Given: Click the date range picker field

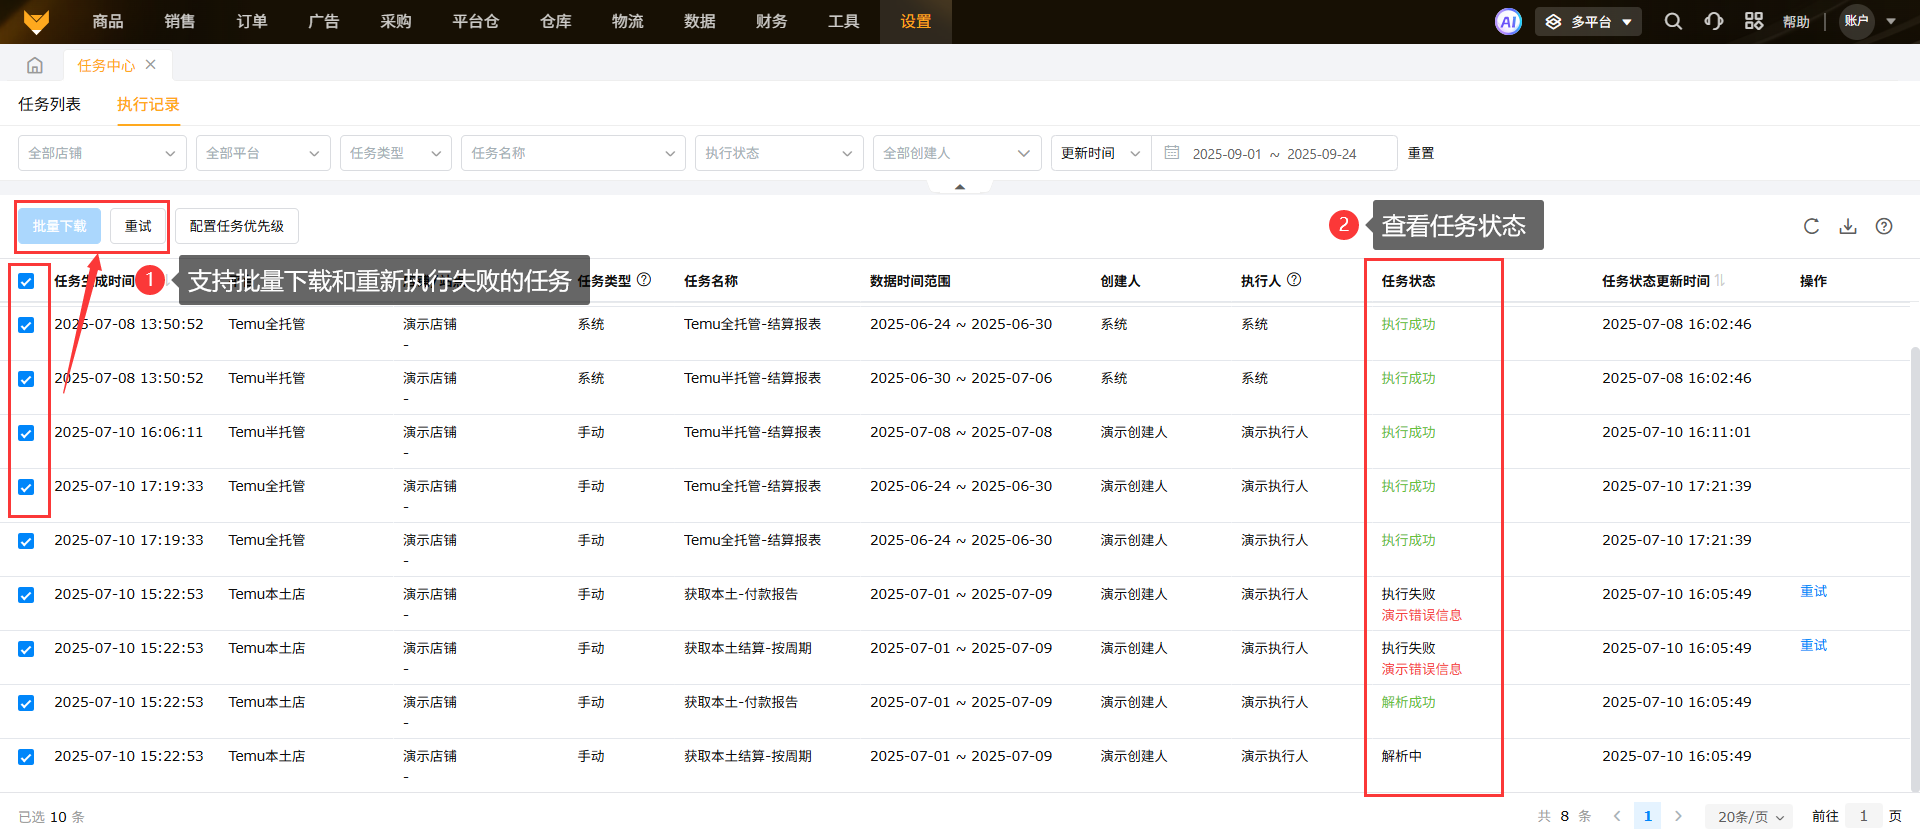Looking at the screenshot, I should coord(1274,153).
